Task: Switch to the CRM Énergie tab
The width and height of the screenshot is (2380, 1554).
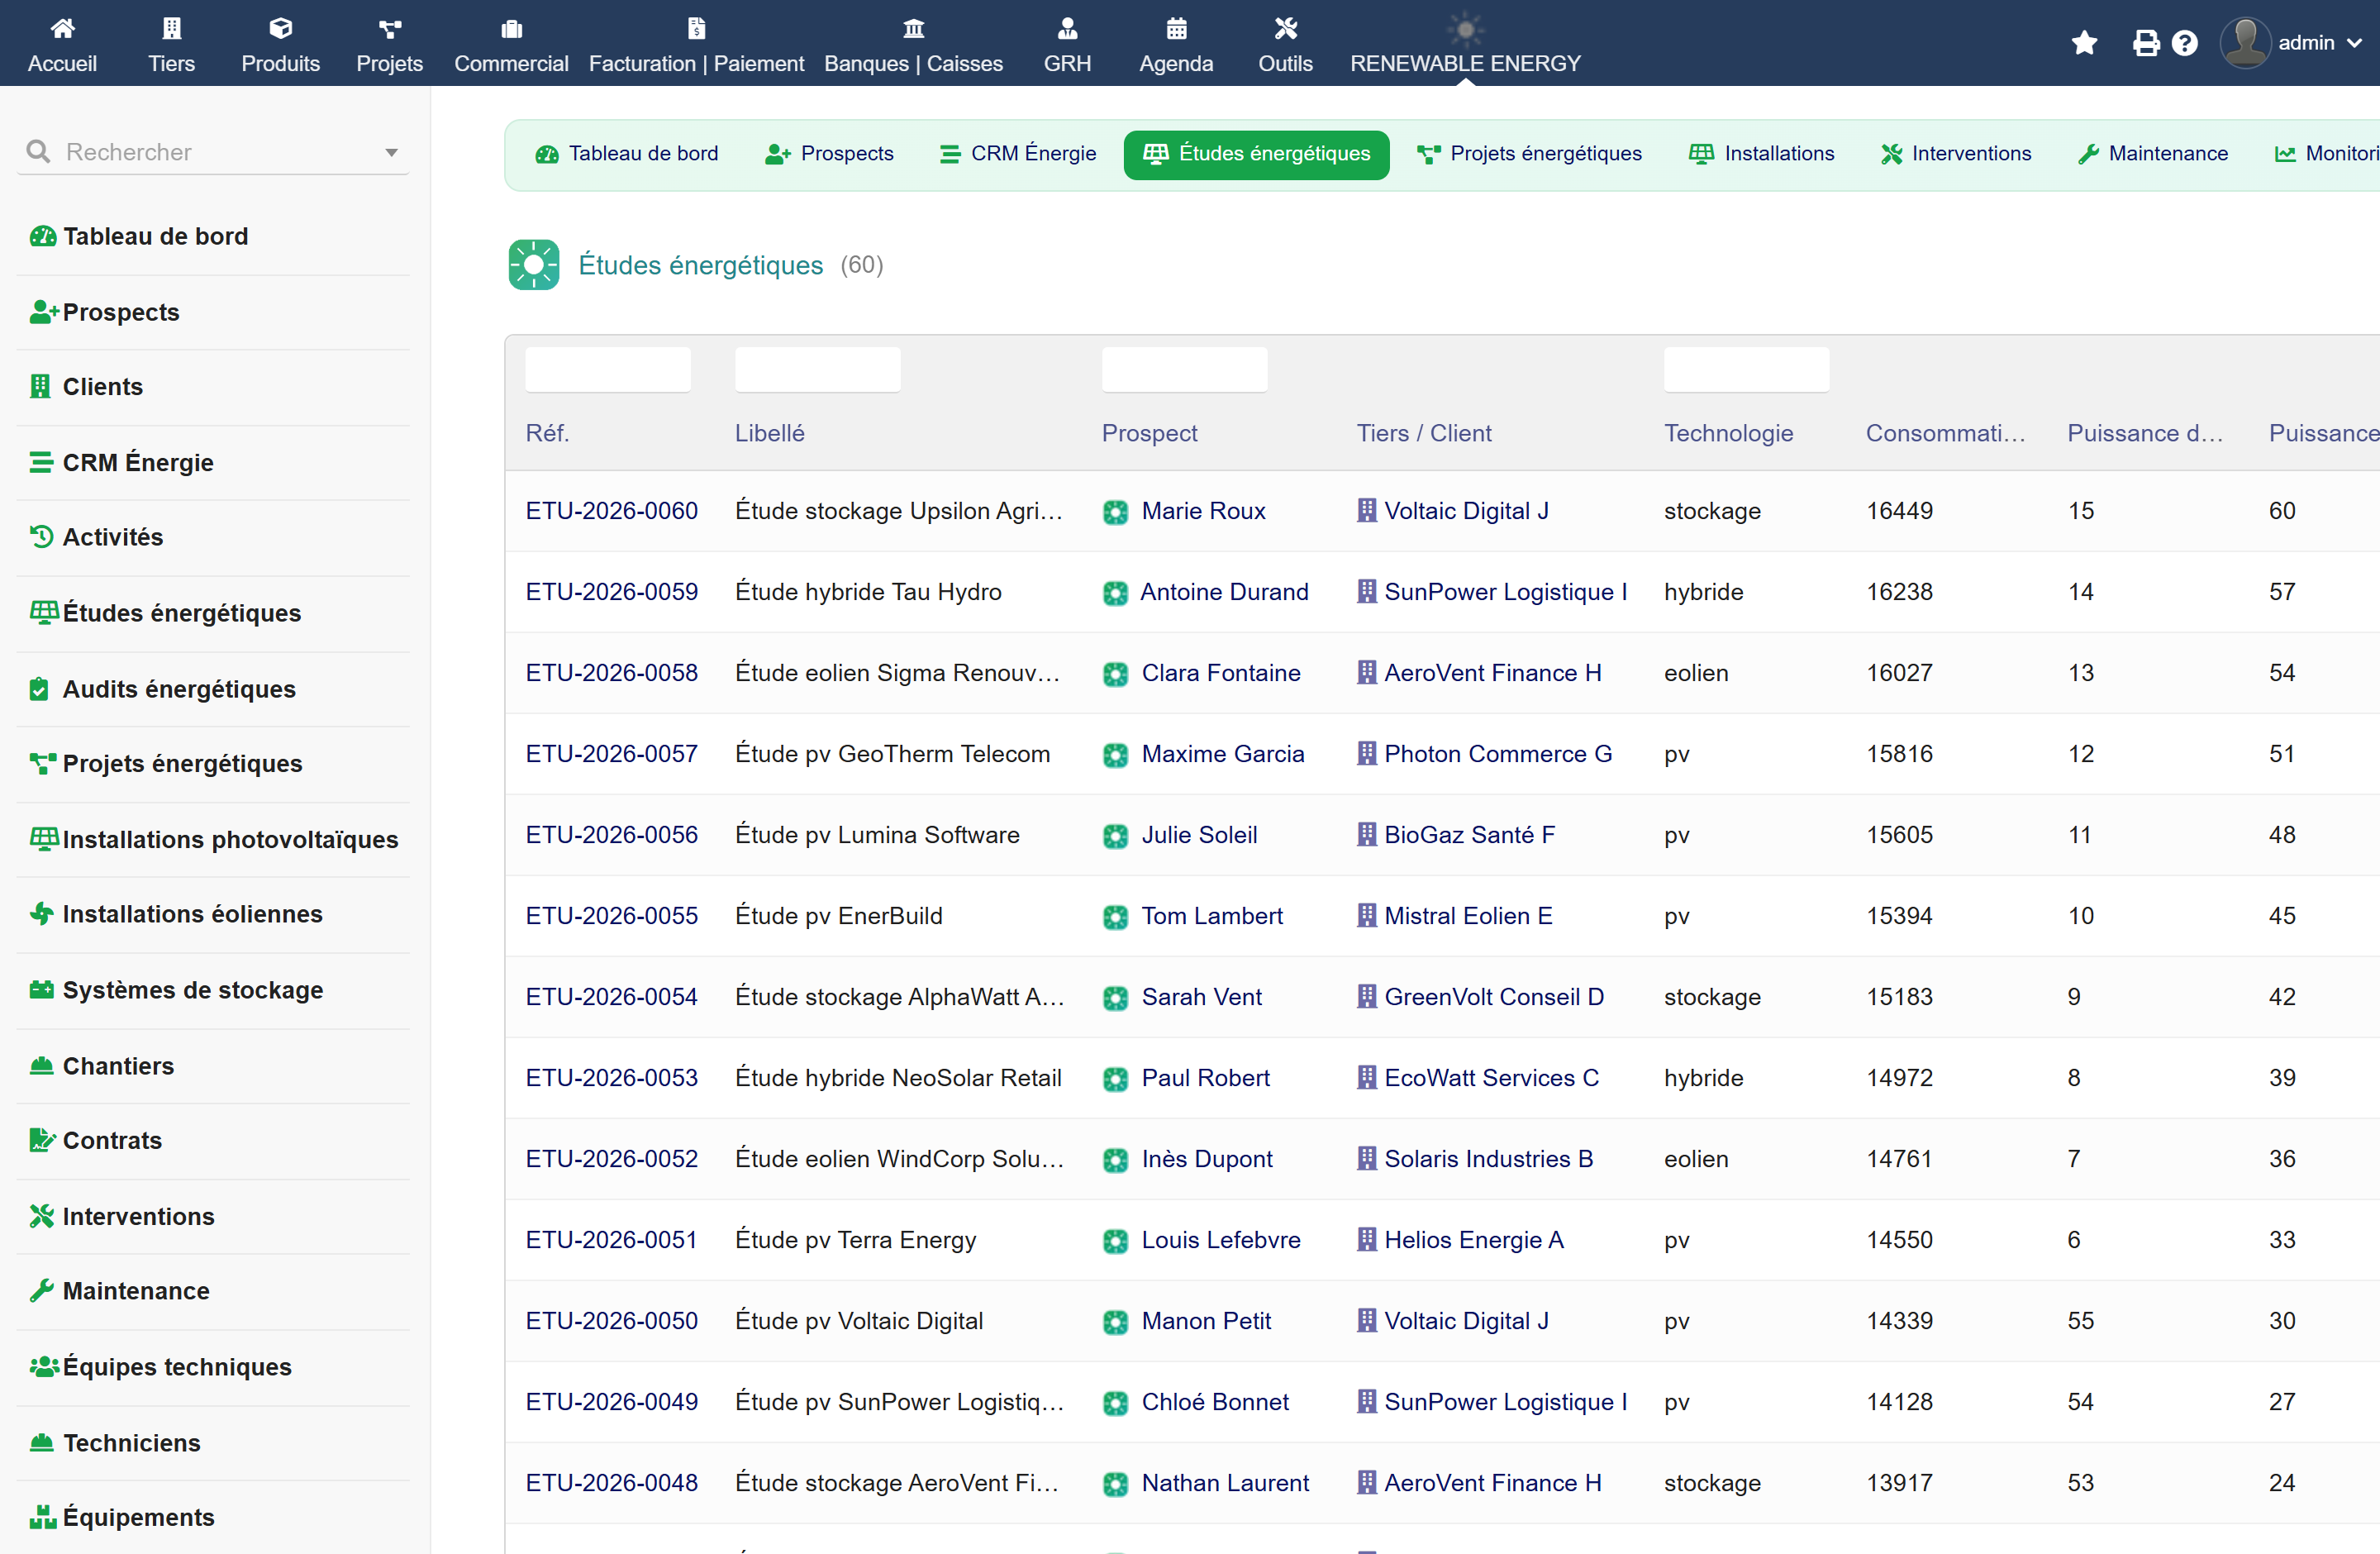Action: [1018, 154]
